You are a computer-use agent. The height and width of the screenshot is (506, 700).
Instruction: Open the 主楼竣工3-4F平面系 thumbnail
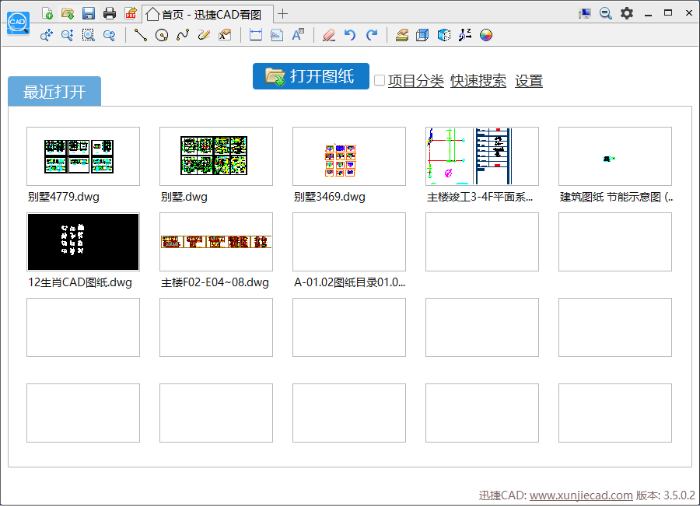pos(482,156)
